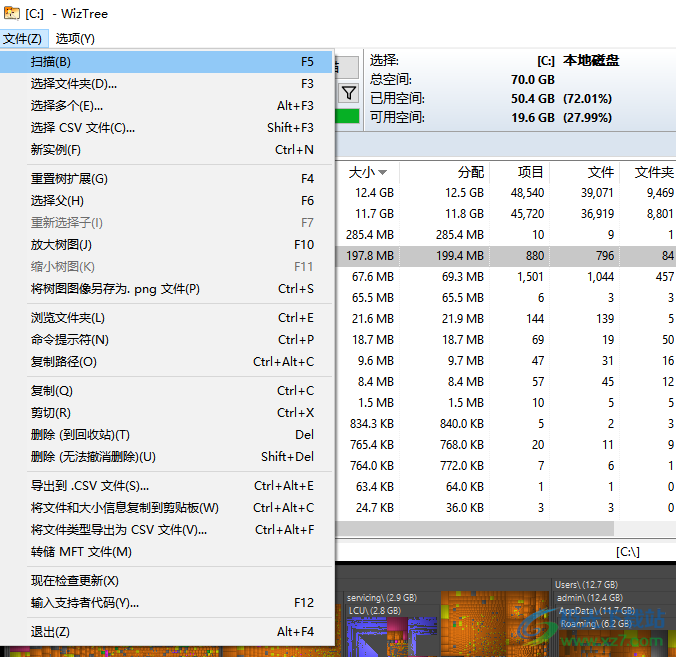Click the horizontal scrollbar under the table
The width and height of the screenshot is (676, 657).
click(x=474, y=529)
